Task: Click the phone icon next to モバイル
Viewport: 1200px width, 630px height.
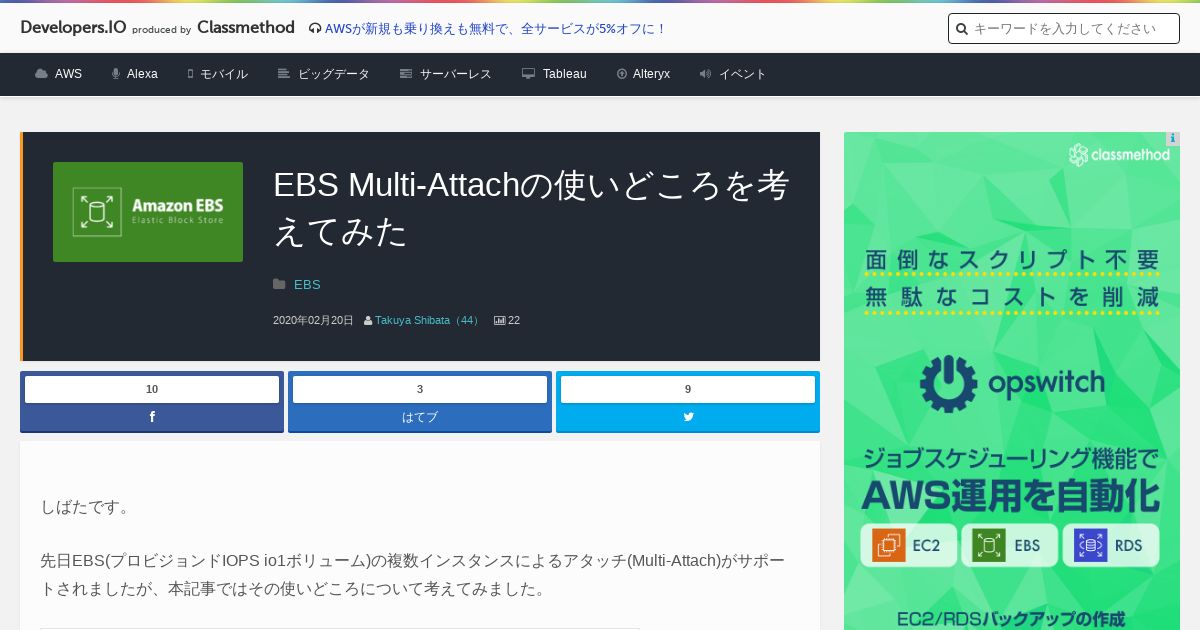Action: tap(190, 74)
